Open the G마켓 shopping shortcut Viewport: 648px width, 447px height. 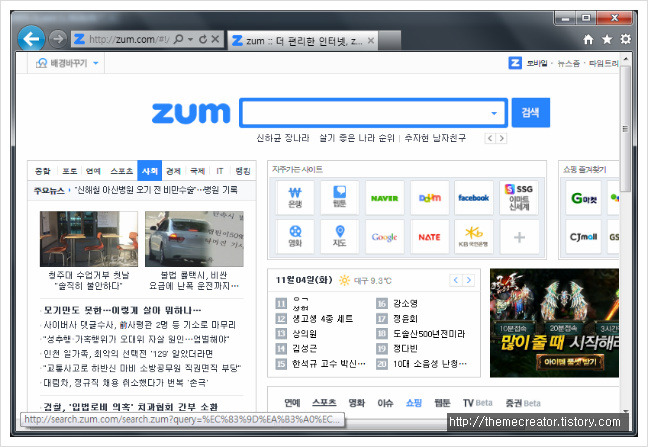(584, 198)
